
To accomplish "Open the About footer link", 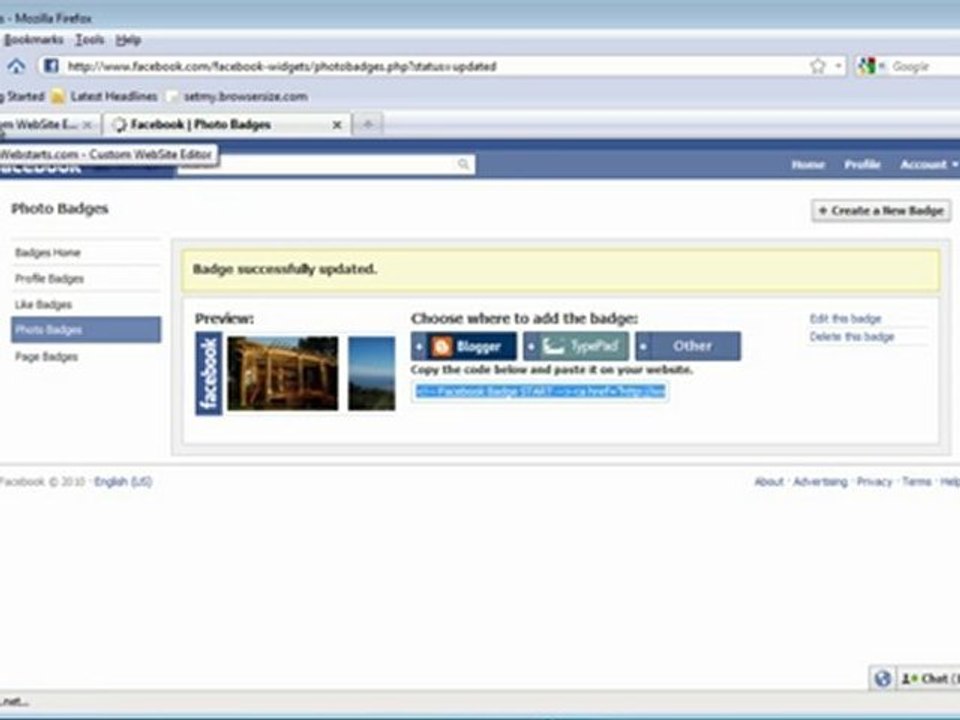I will tap(769, 482).
